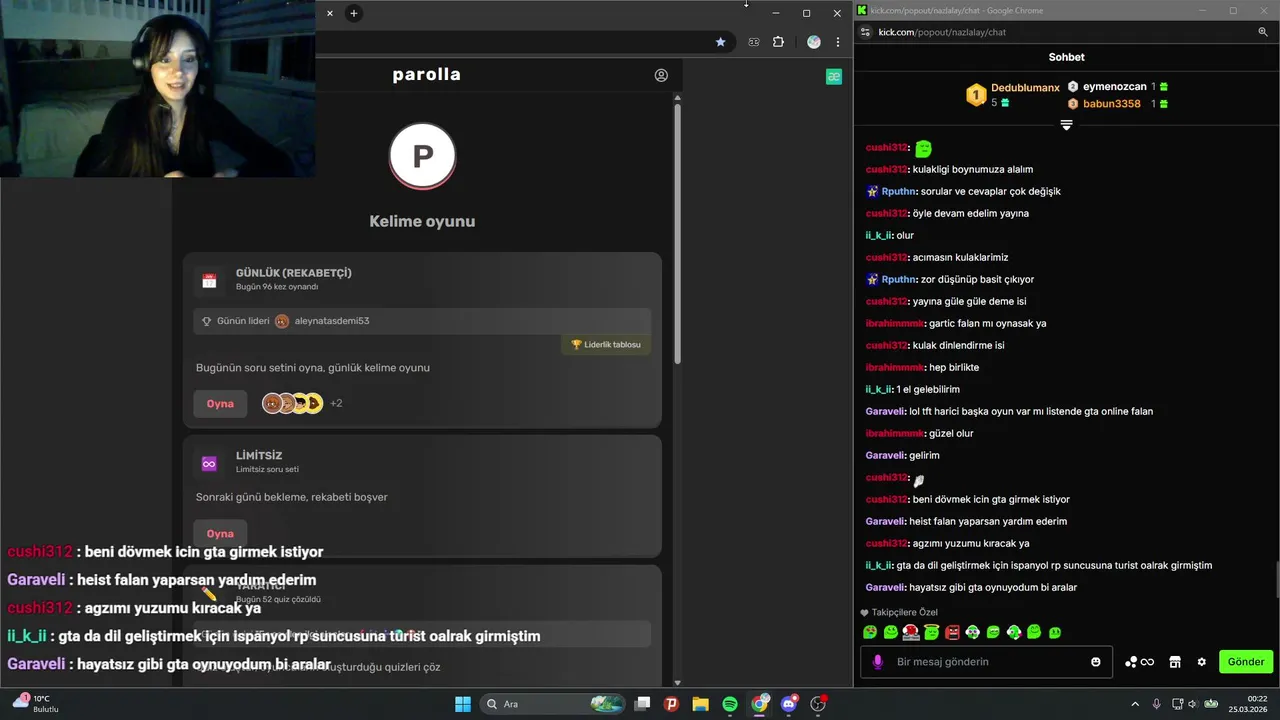Open OBS Studio from the taskbar
This screenshot has width=1280, height=720.
(x=818, y=704)
